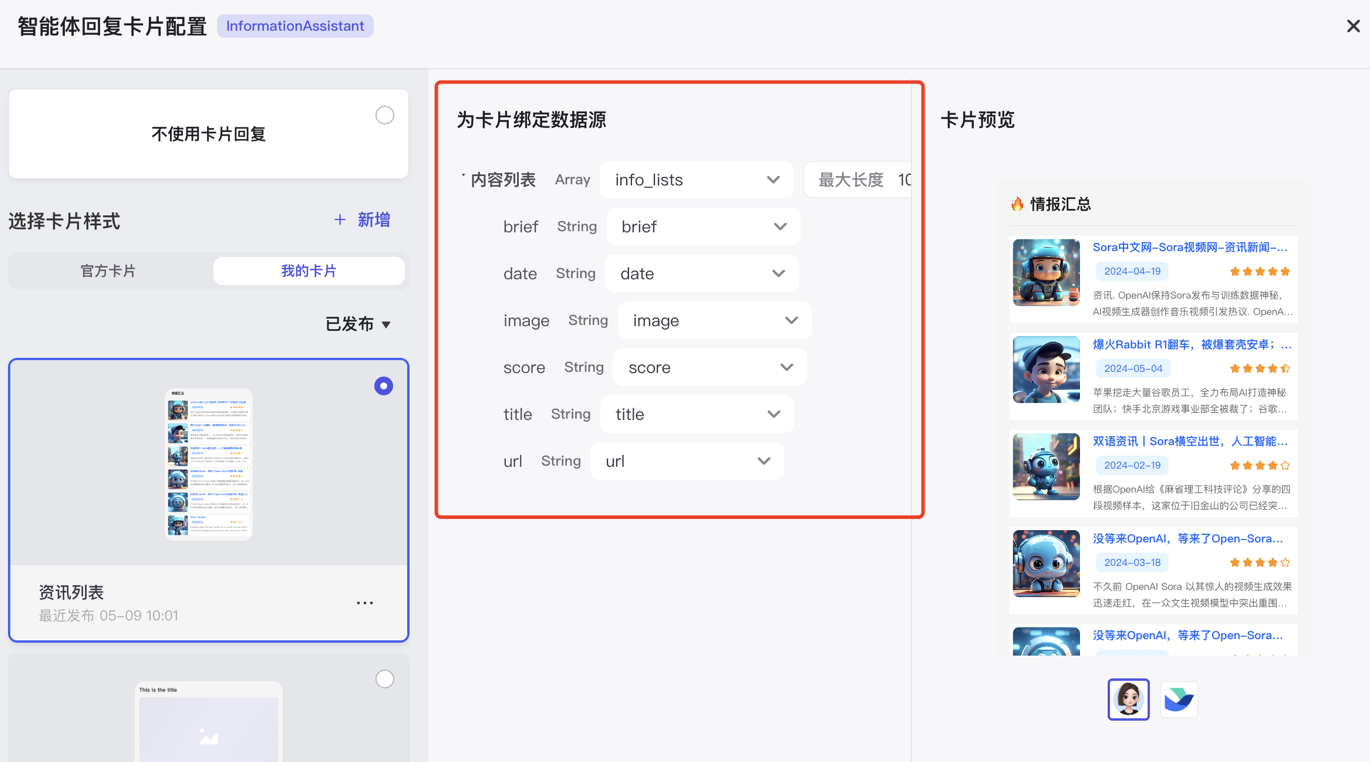
Task: Click the cap boy image in Rabbit R1 item
Action: (x=1046, y=369)
